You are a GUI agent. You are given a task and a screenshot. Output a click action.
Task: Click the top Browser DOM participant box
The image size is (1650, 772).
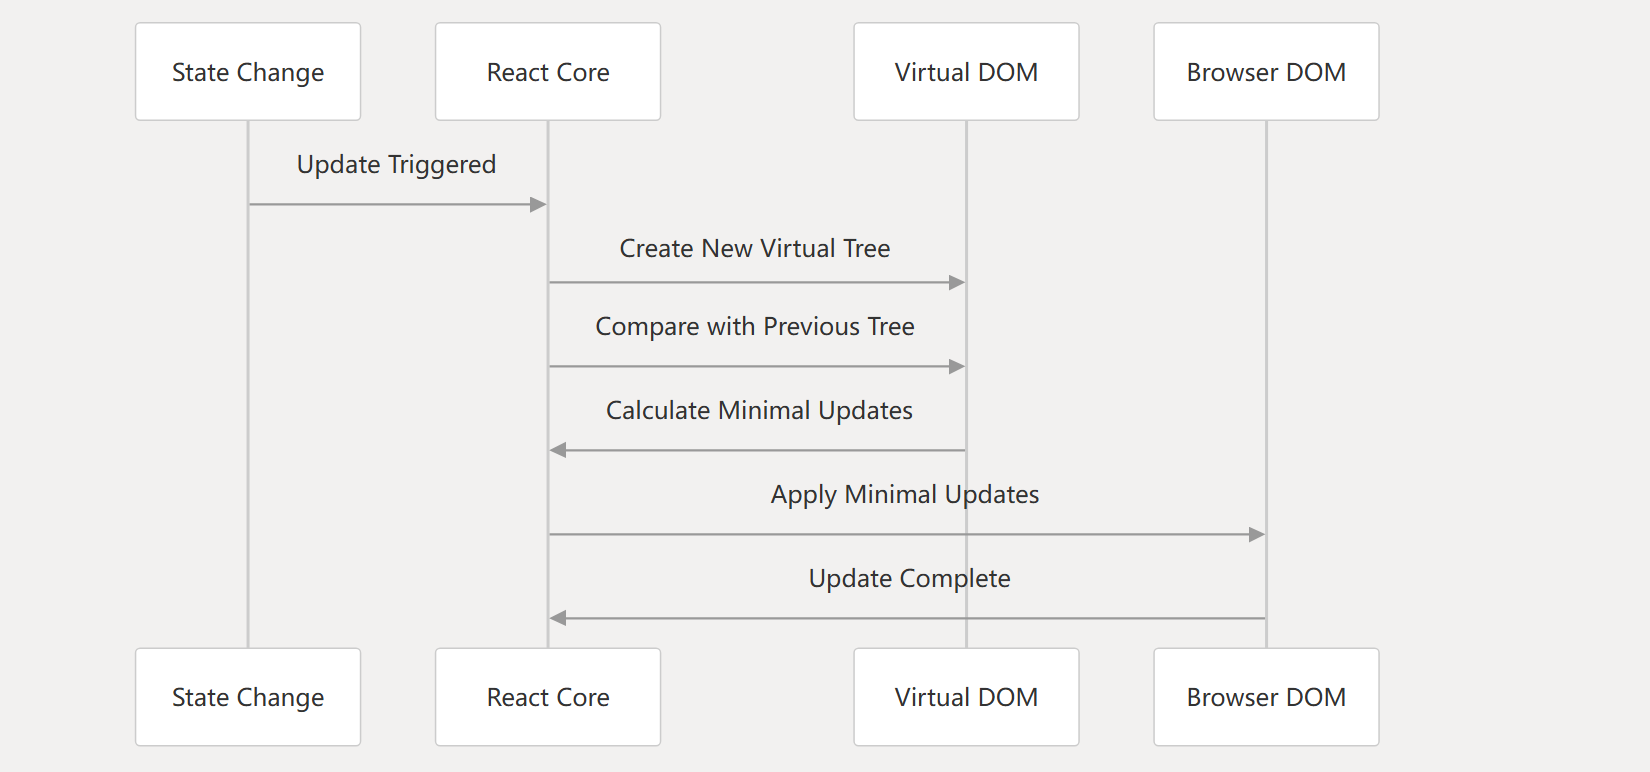click(1266, 72)
